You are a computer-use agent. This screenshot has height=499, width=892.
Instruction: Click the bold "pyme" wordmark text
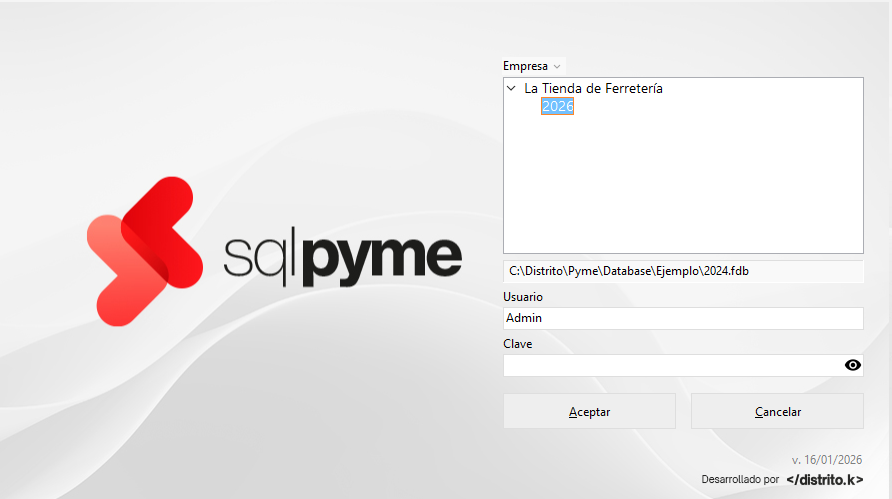point(381,257)
